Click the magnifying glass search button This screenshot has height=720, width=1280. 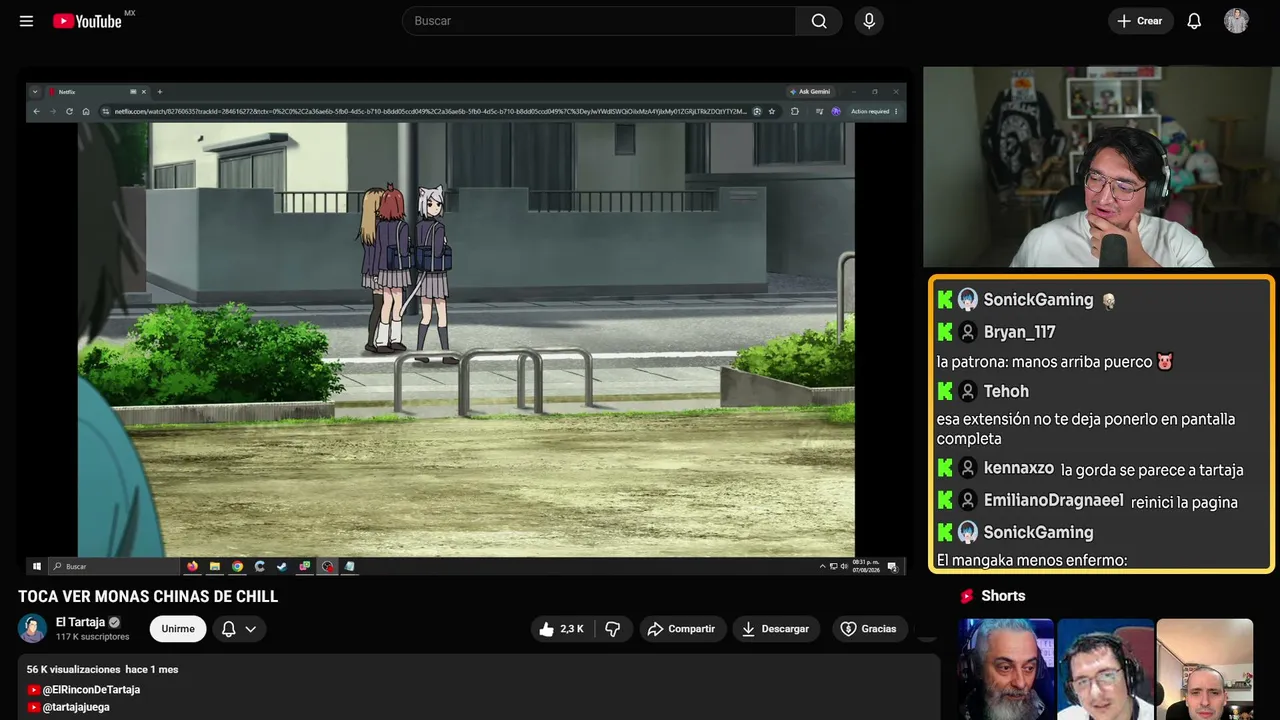point(819,21)
